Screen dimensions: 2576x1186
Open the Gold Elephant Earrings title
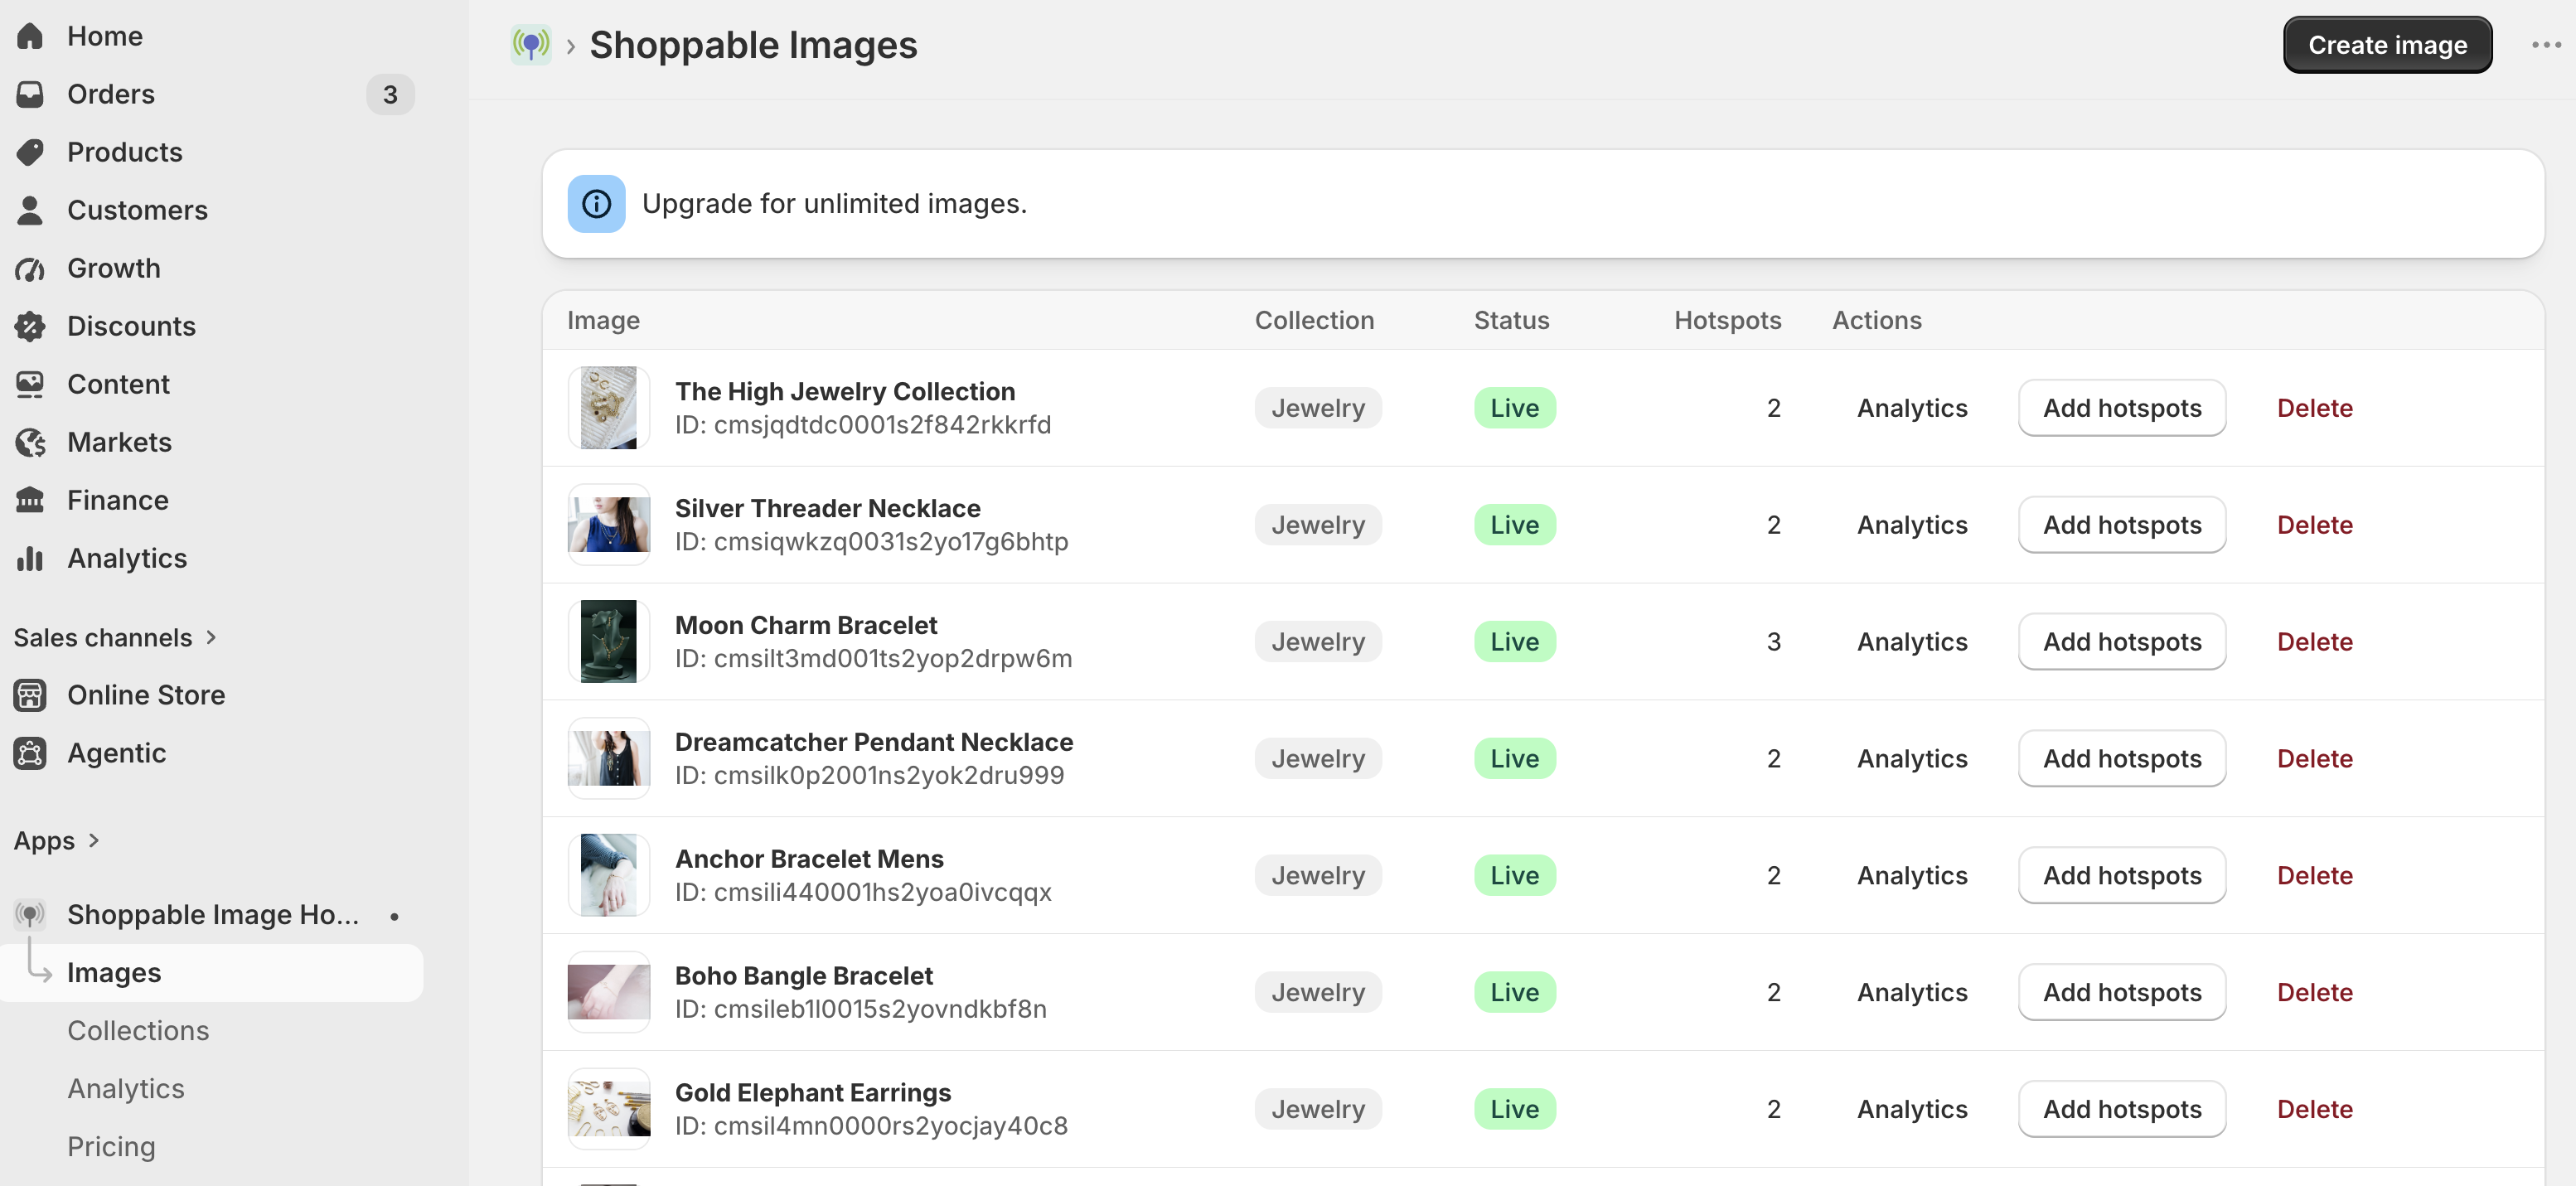813,1093
